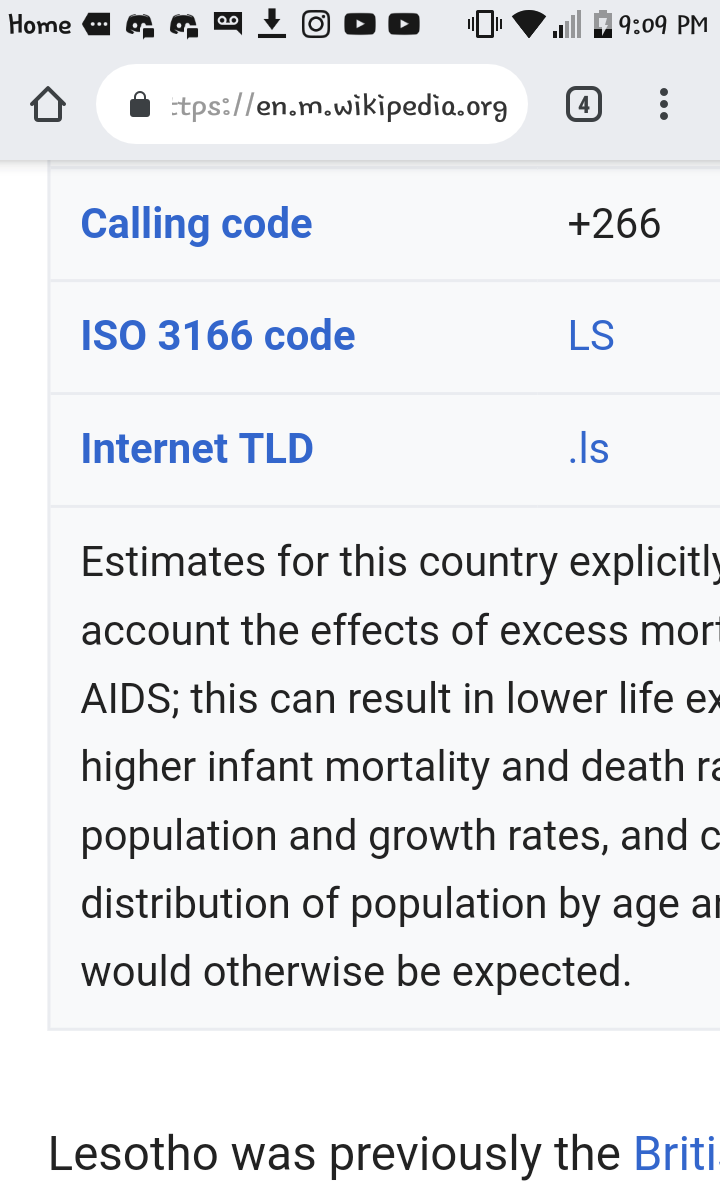Follow the LS country code link
The height and width of the screenshot is (1193, 720).
click(x=591, y=336)
